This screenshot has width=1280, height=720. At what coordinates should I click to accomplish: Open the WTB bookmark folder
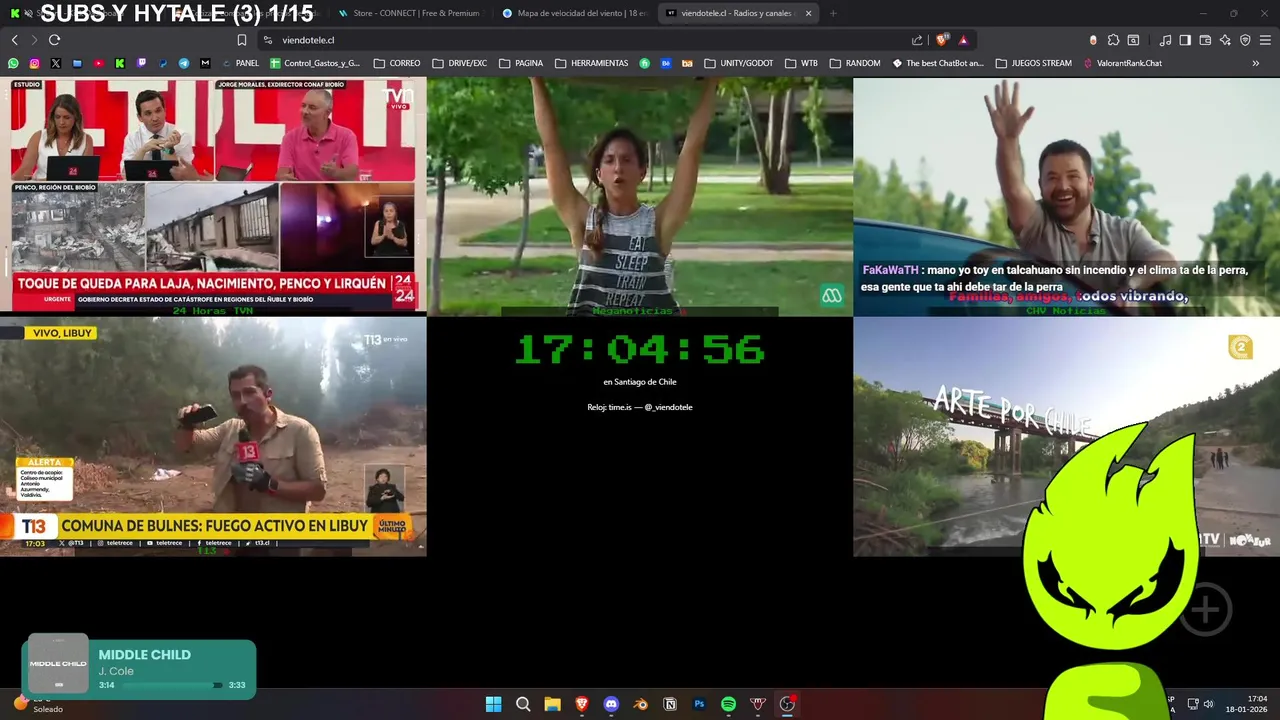801,63
